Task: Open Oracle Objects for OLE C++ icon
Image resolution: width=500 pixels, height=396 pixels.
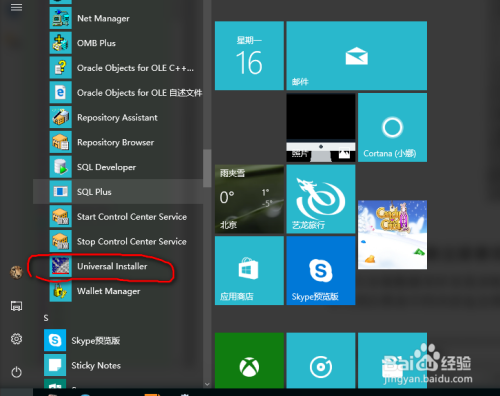Action: click(61, 68)
